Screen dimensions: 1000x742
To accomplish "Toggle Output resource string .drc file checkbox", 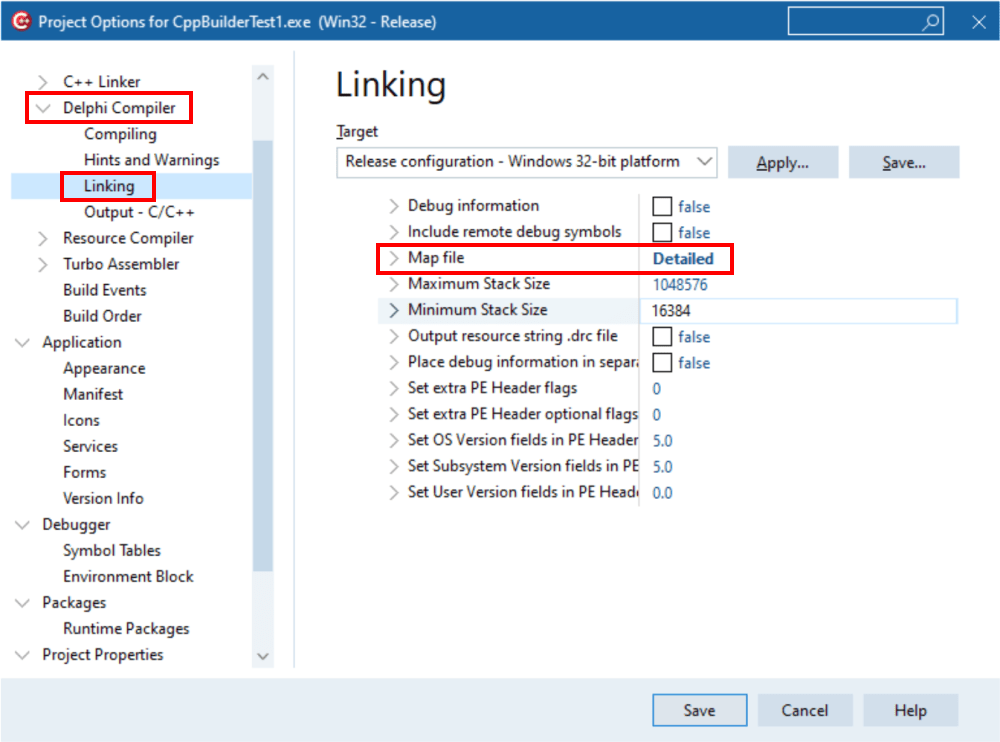I will click(662, 336).
